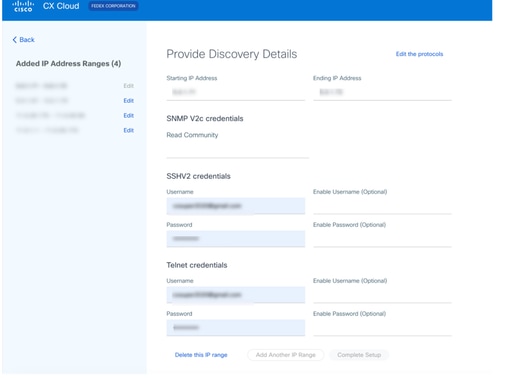Click SSHV2 Enable Username (Optional) field

point(382,206)
